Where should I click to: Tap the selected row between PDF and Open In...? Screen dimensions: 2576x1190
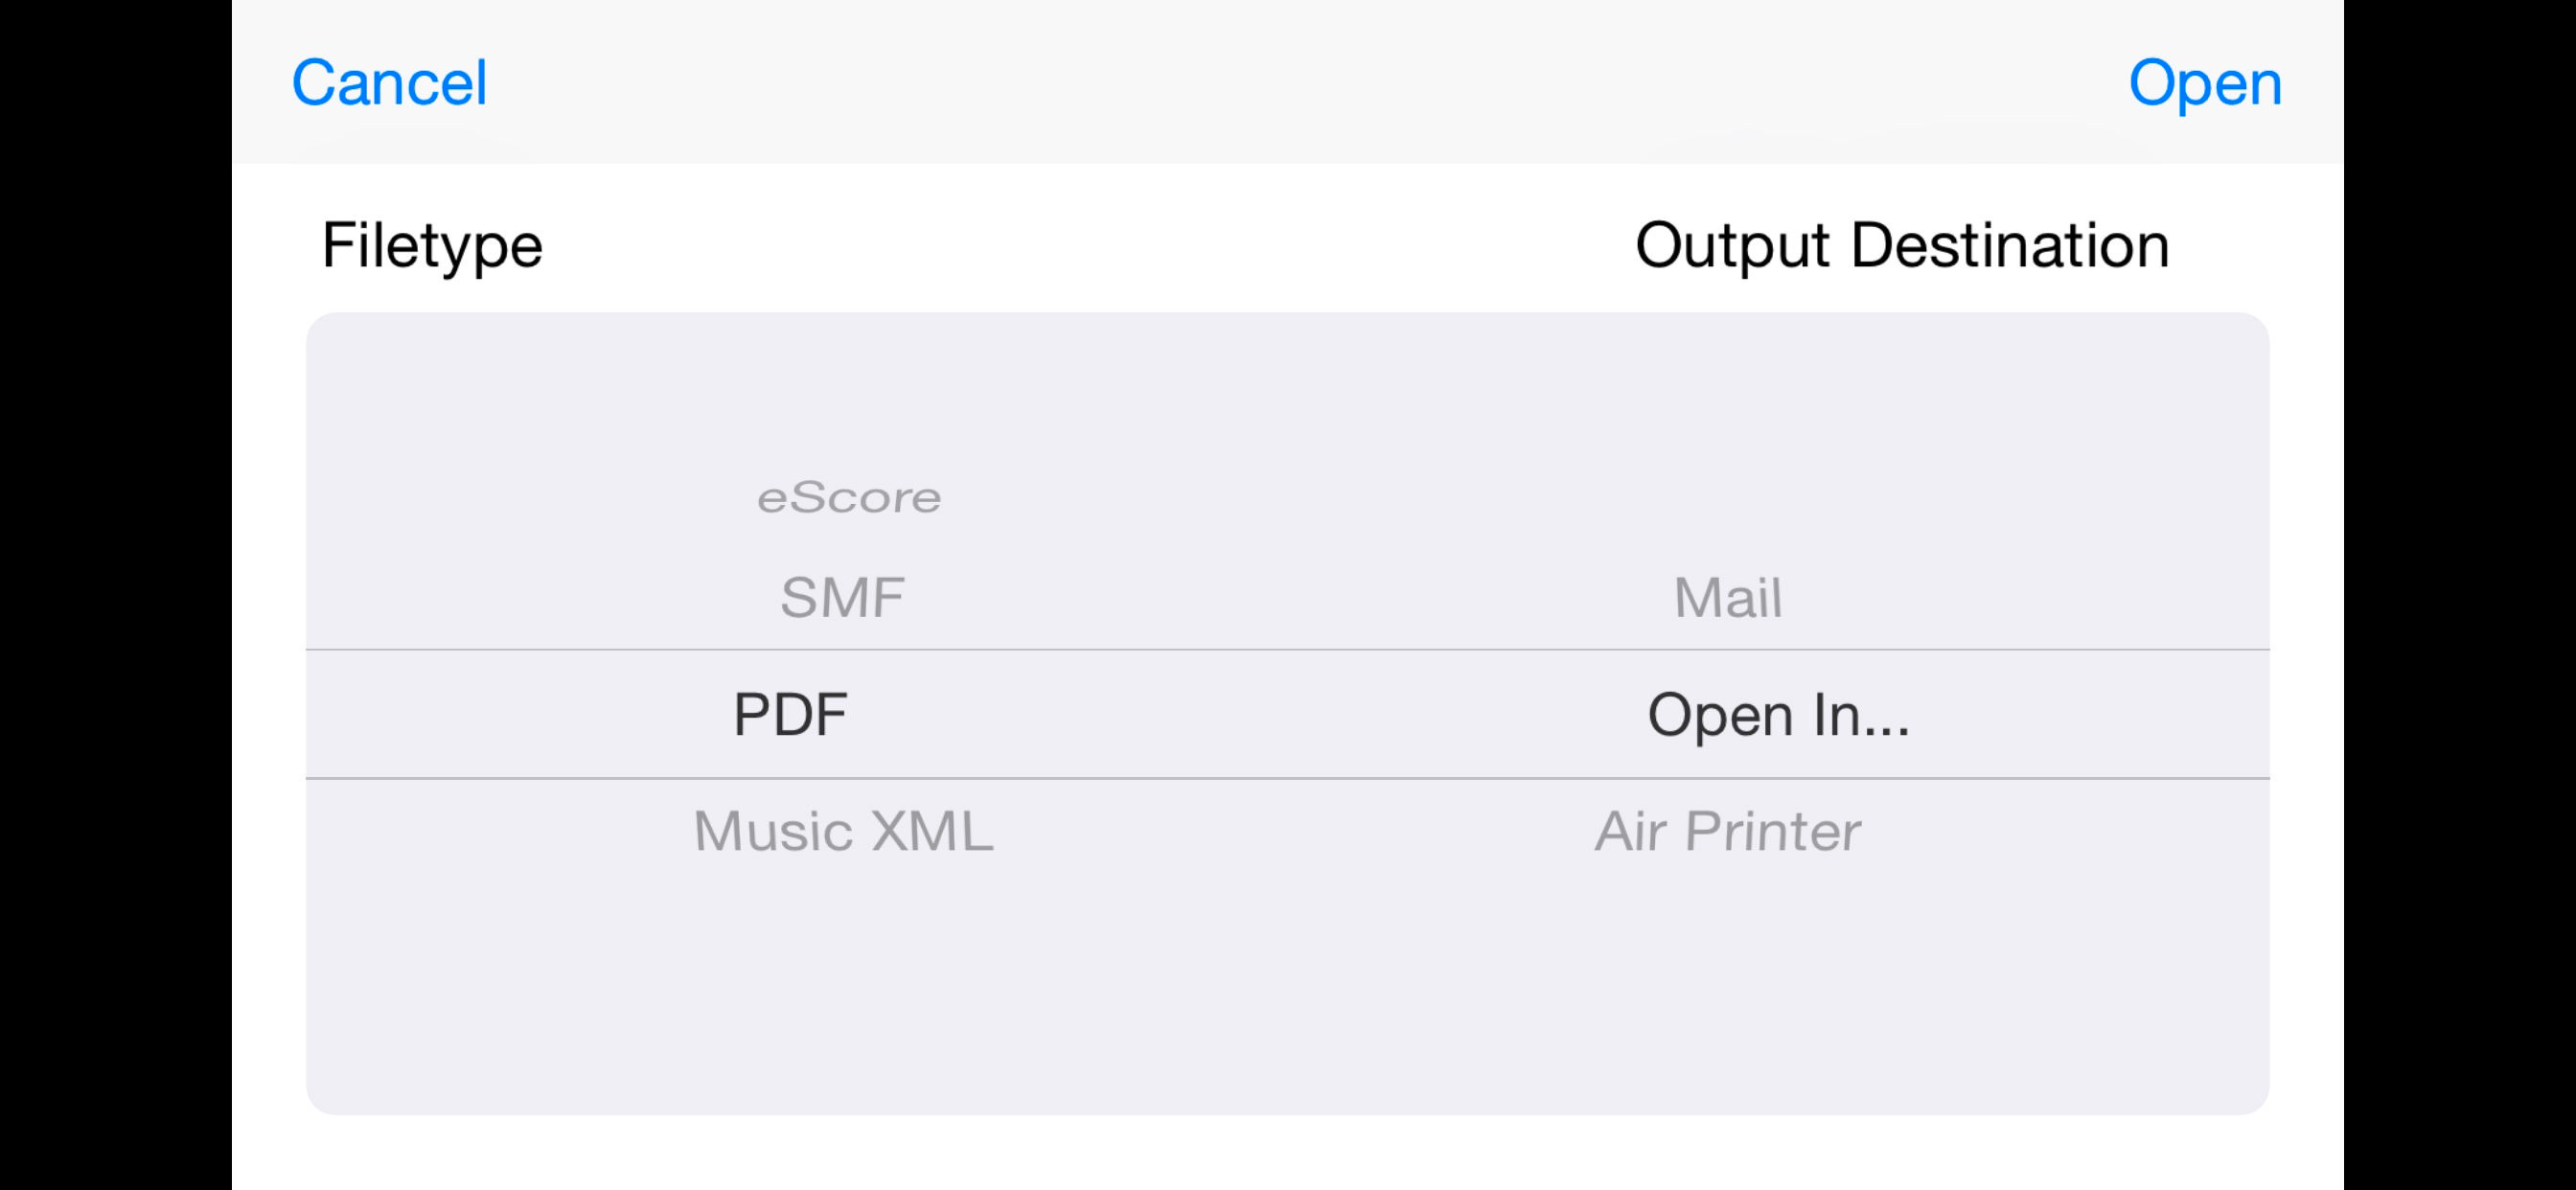(x=1250, y=715)
